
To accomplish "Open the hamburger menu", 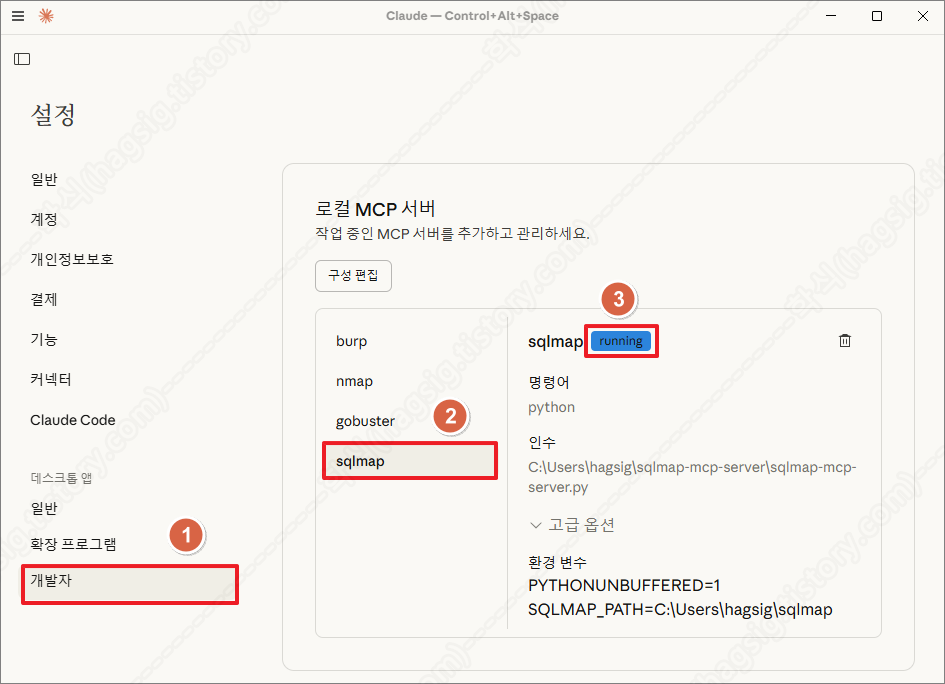I will [x=18, y=16].
